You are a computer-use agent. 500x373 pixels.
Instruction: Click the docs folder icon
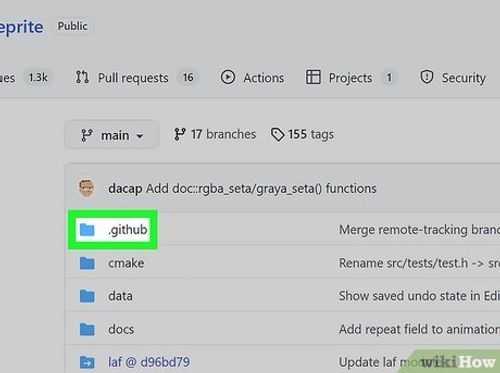pyautogui.click(x=87, y=329)
